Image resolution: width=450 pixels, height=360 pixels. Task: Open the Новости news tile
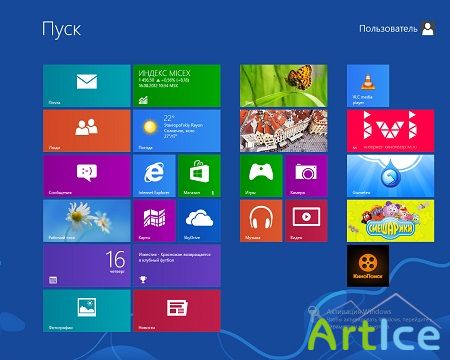point(177,311)
